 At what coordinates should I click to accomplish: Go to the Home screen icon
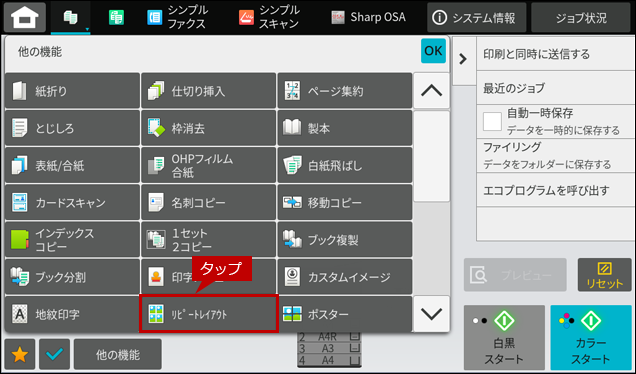(25, 17)
